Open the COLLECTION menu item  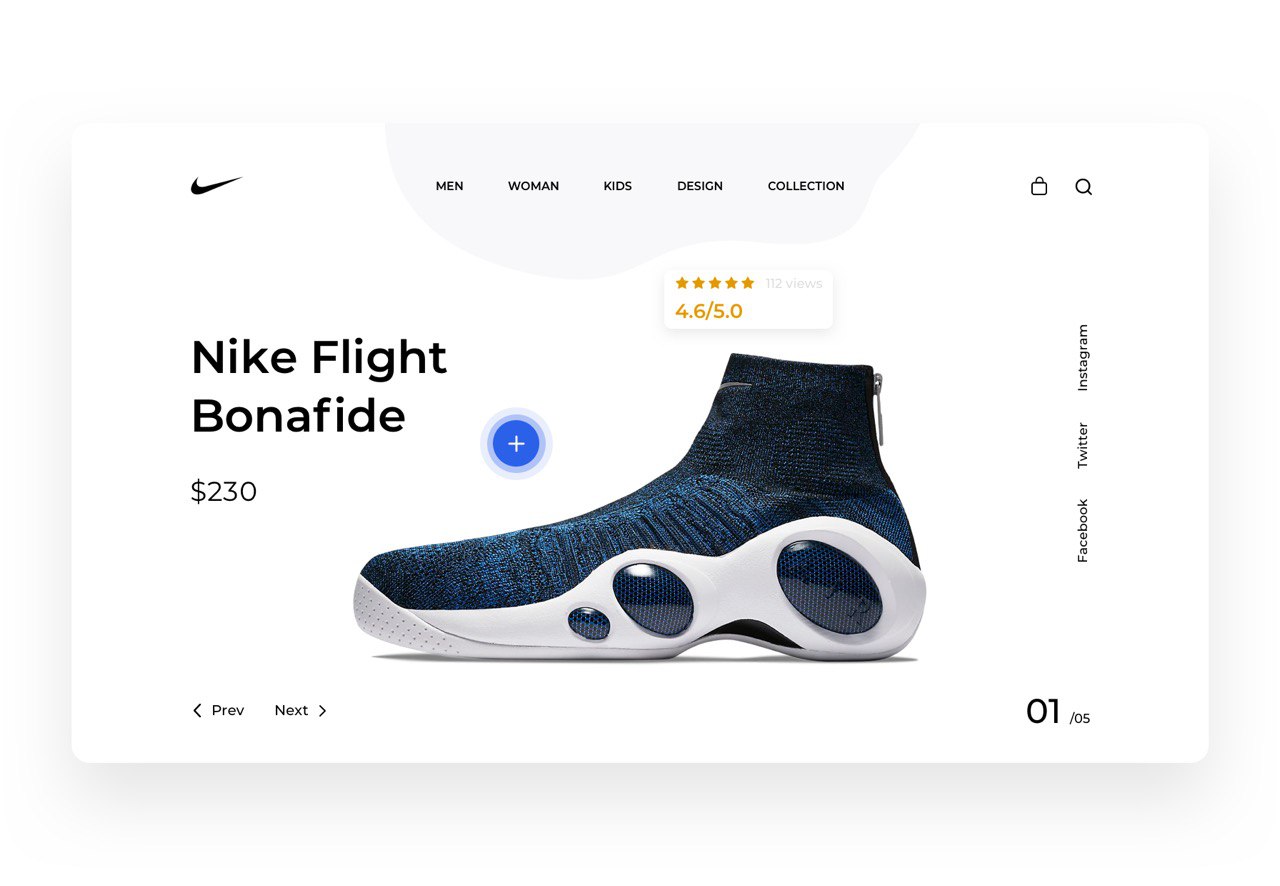pos(806,186)
